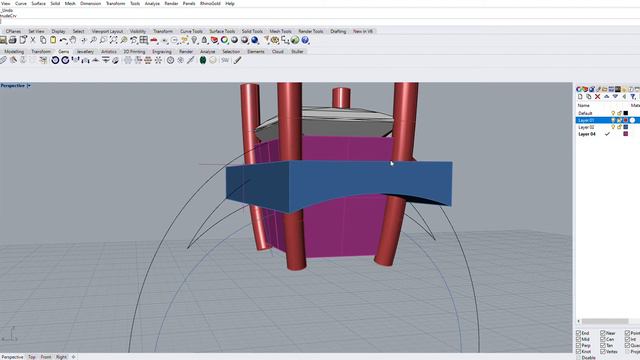Click the command line input field

pos(320,21)
